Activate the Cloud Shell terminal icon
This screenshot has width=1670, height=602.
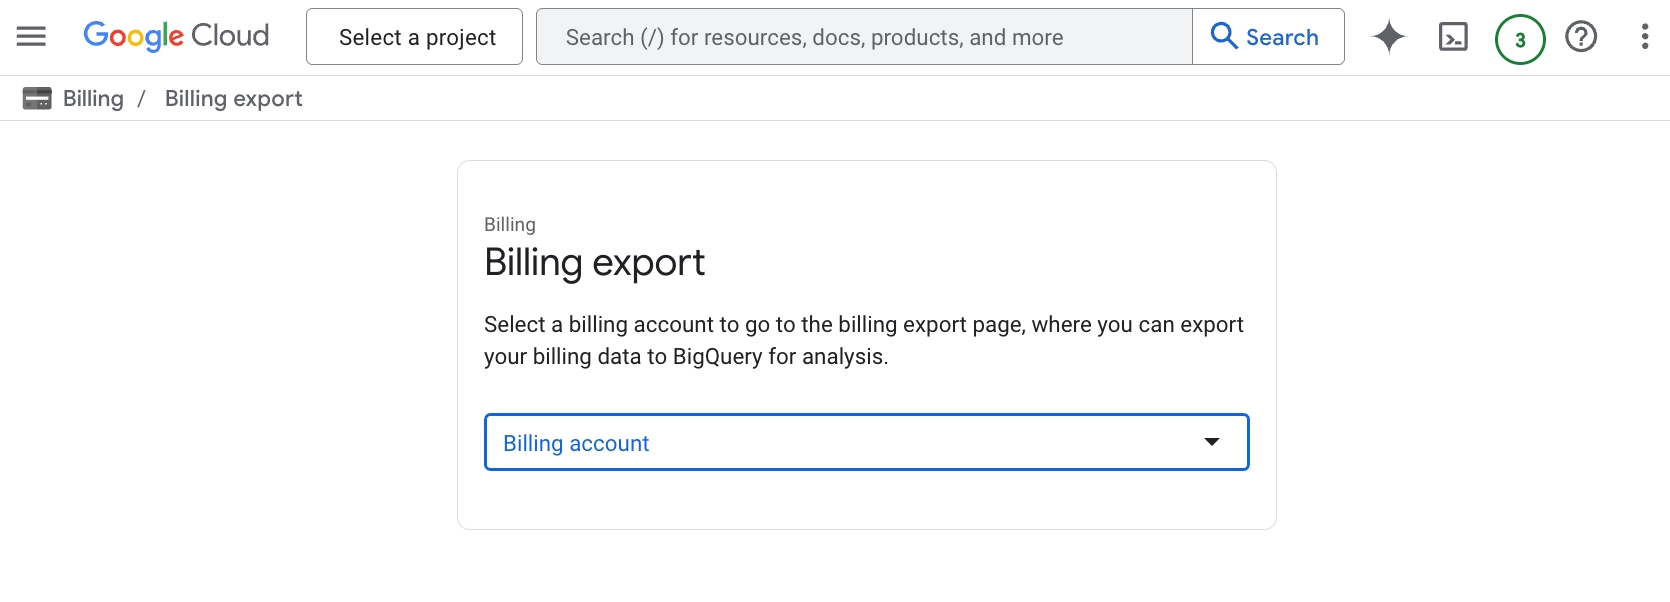pos(1452,37)
